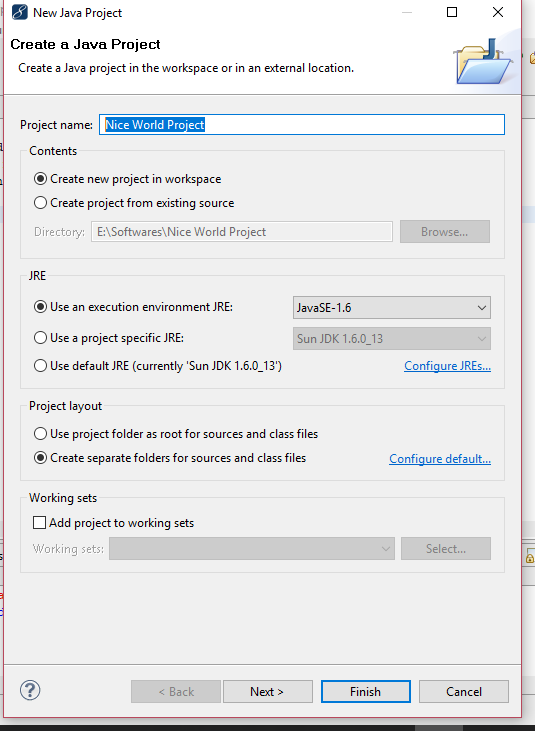Close the New Java Project dialog
Screen dimensions: 535x731
tap(498, 12)
